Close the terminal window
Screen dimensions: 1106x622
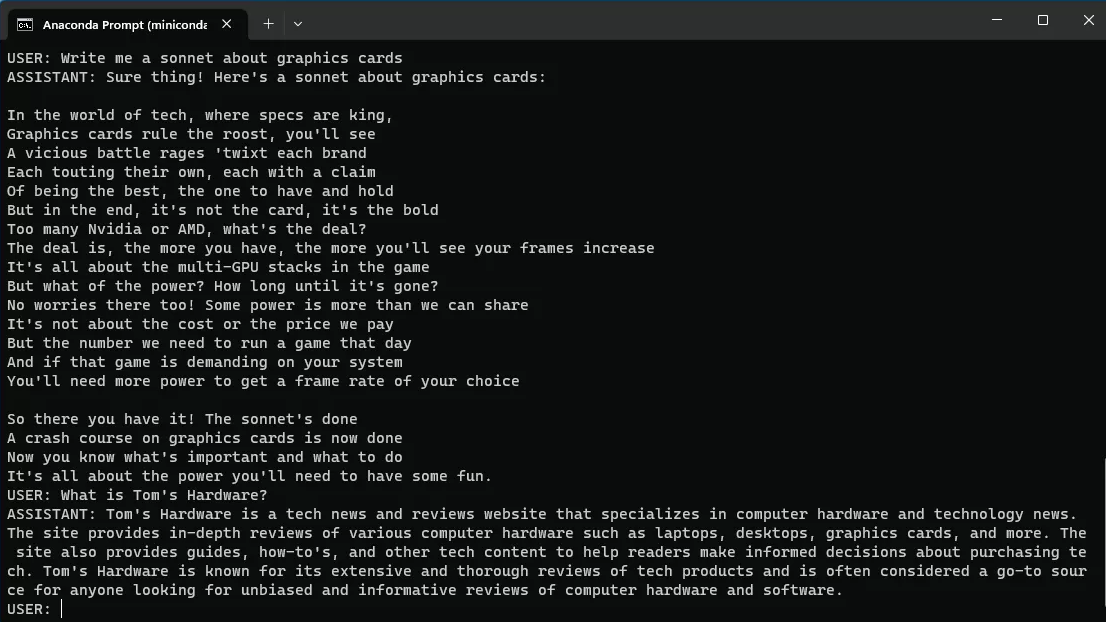point(1089,20)
